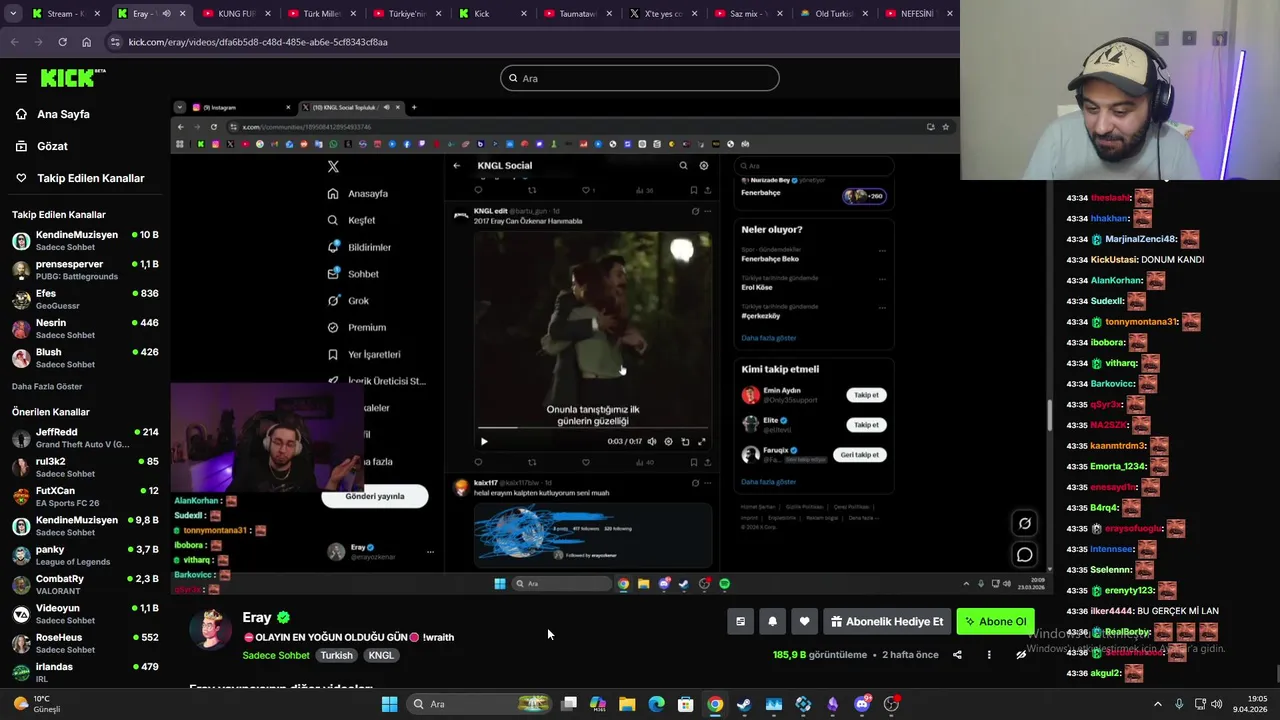The height and width of the screenshot is (720, 1280).
Task: Click Eray's profile avatar
Action: coord(211,628)
